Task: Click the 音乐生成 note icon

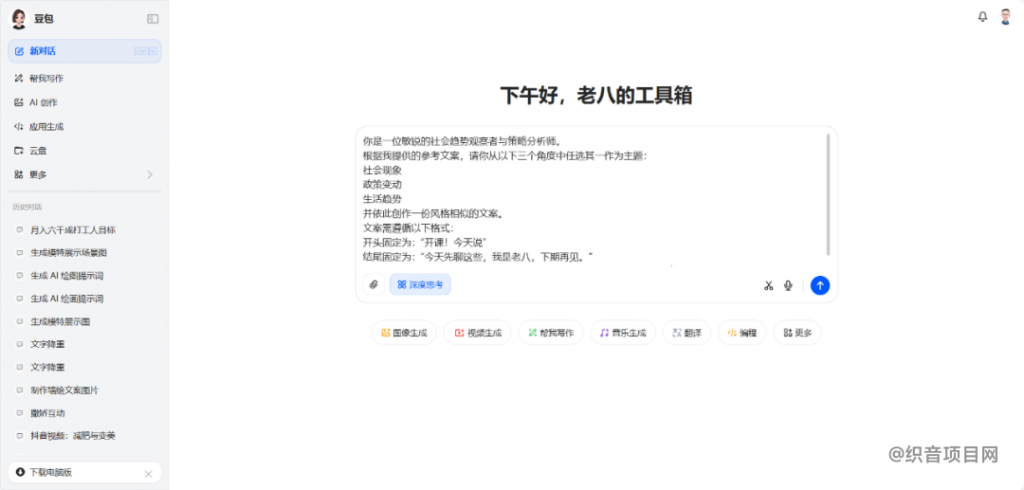Action: coord(604,333)
